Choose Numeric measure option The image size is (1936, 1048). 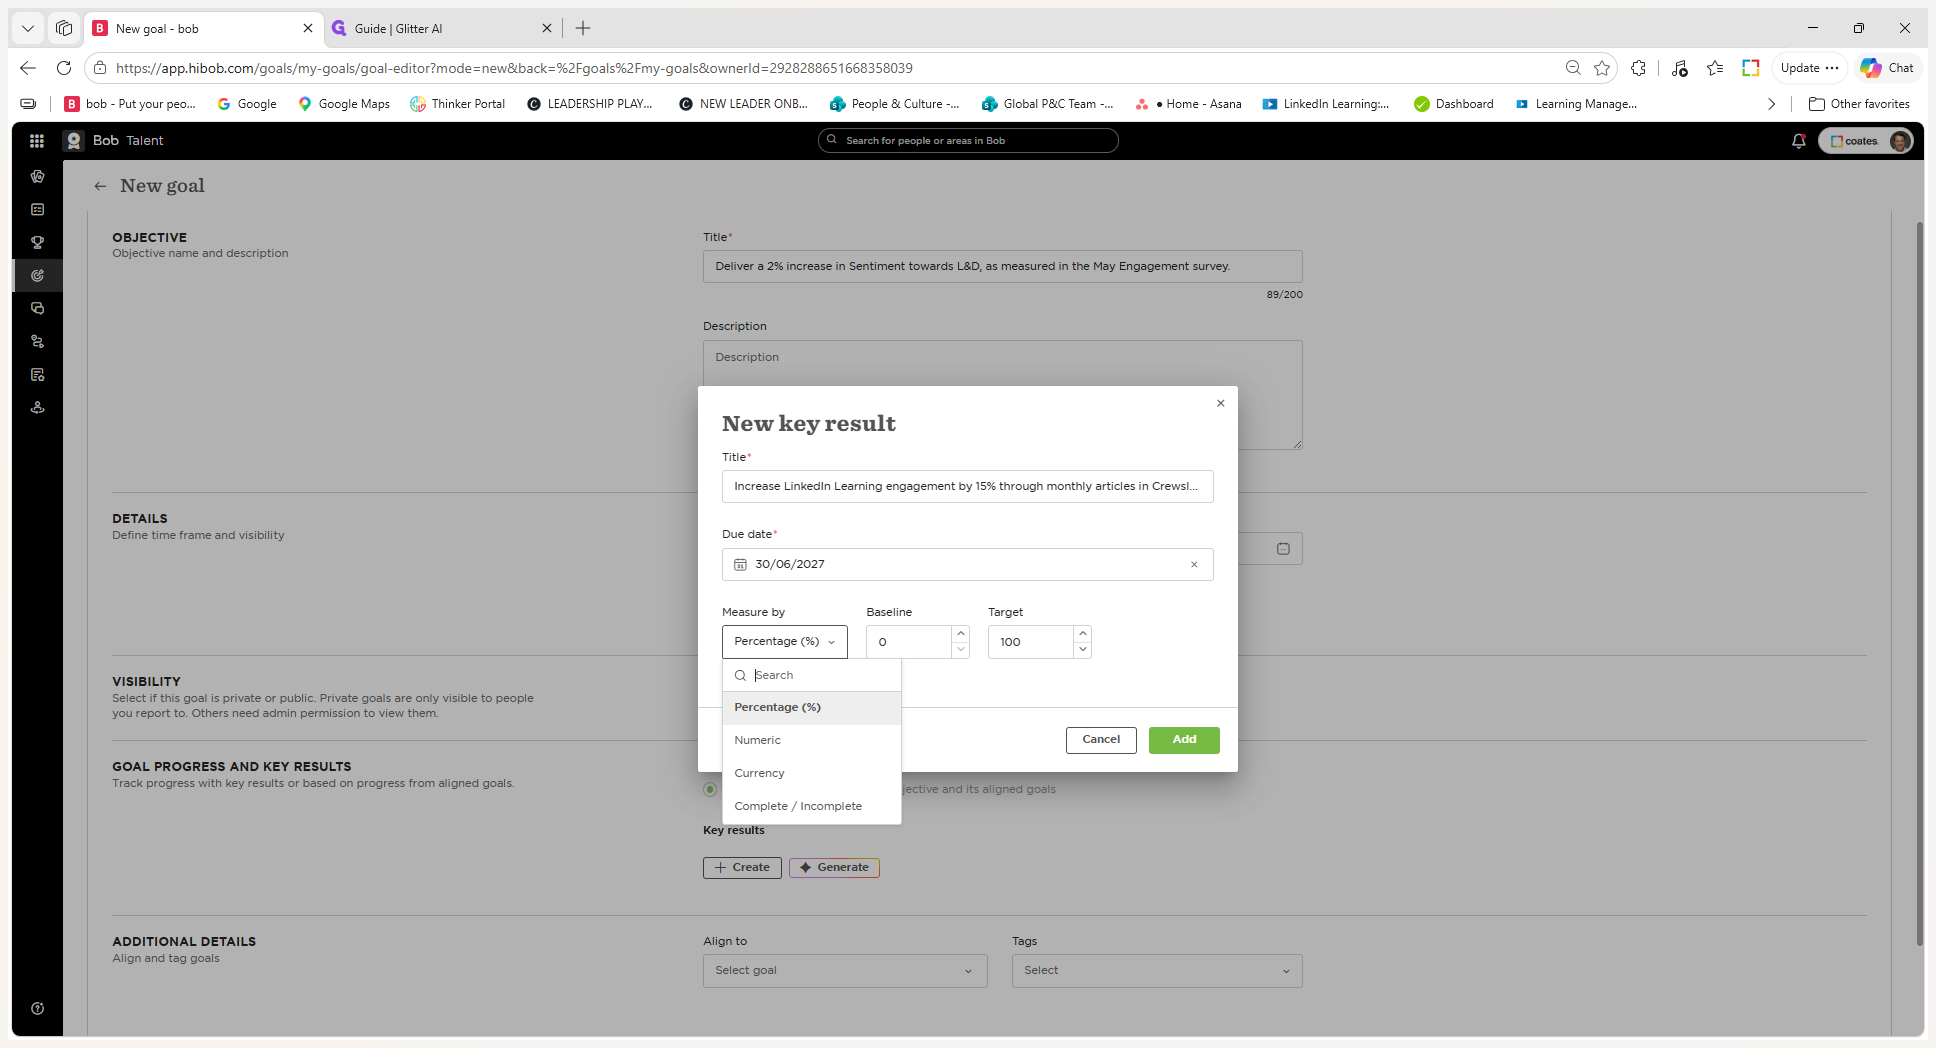point(812,740)
